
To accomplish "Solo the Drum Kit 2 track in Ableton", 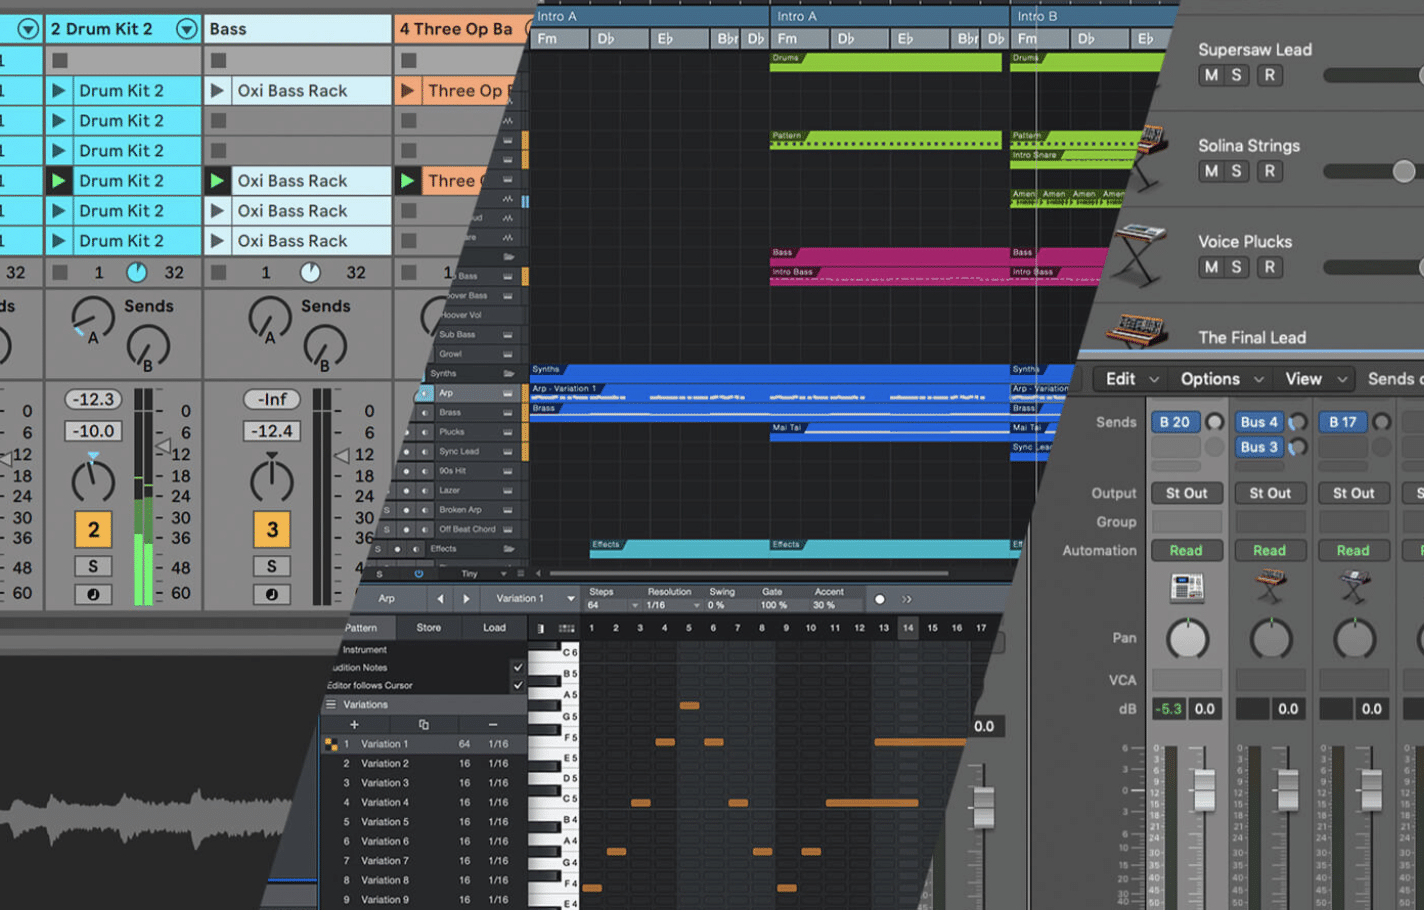I will pos(93,566).
